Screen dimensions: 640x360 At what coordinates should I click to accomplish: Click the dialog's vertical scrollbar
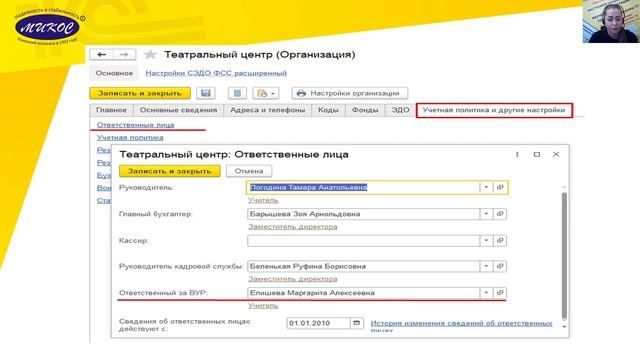[x=564, y=255]
